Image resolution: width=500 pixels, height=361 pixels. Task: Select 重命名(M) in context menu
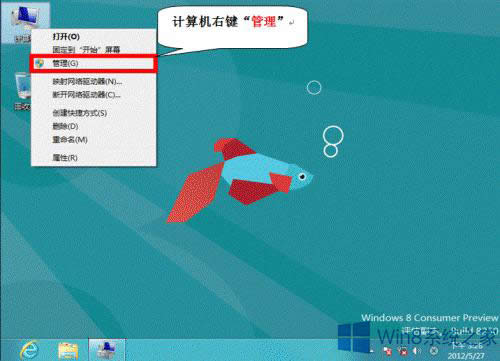point(93,140)
